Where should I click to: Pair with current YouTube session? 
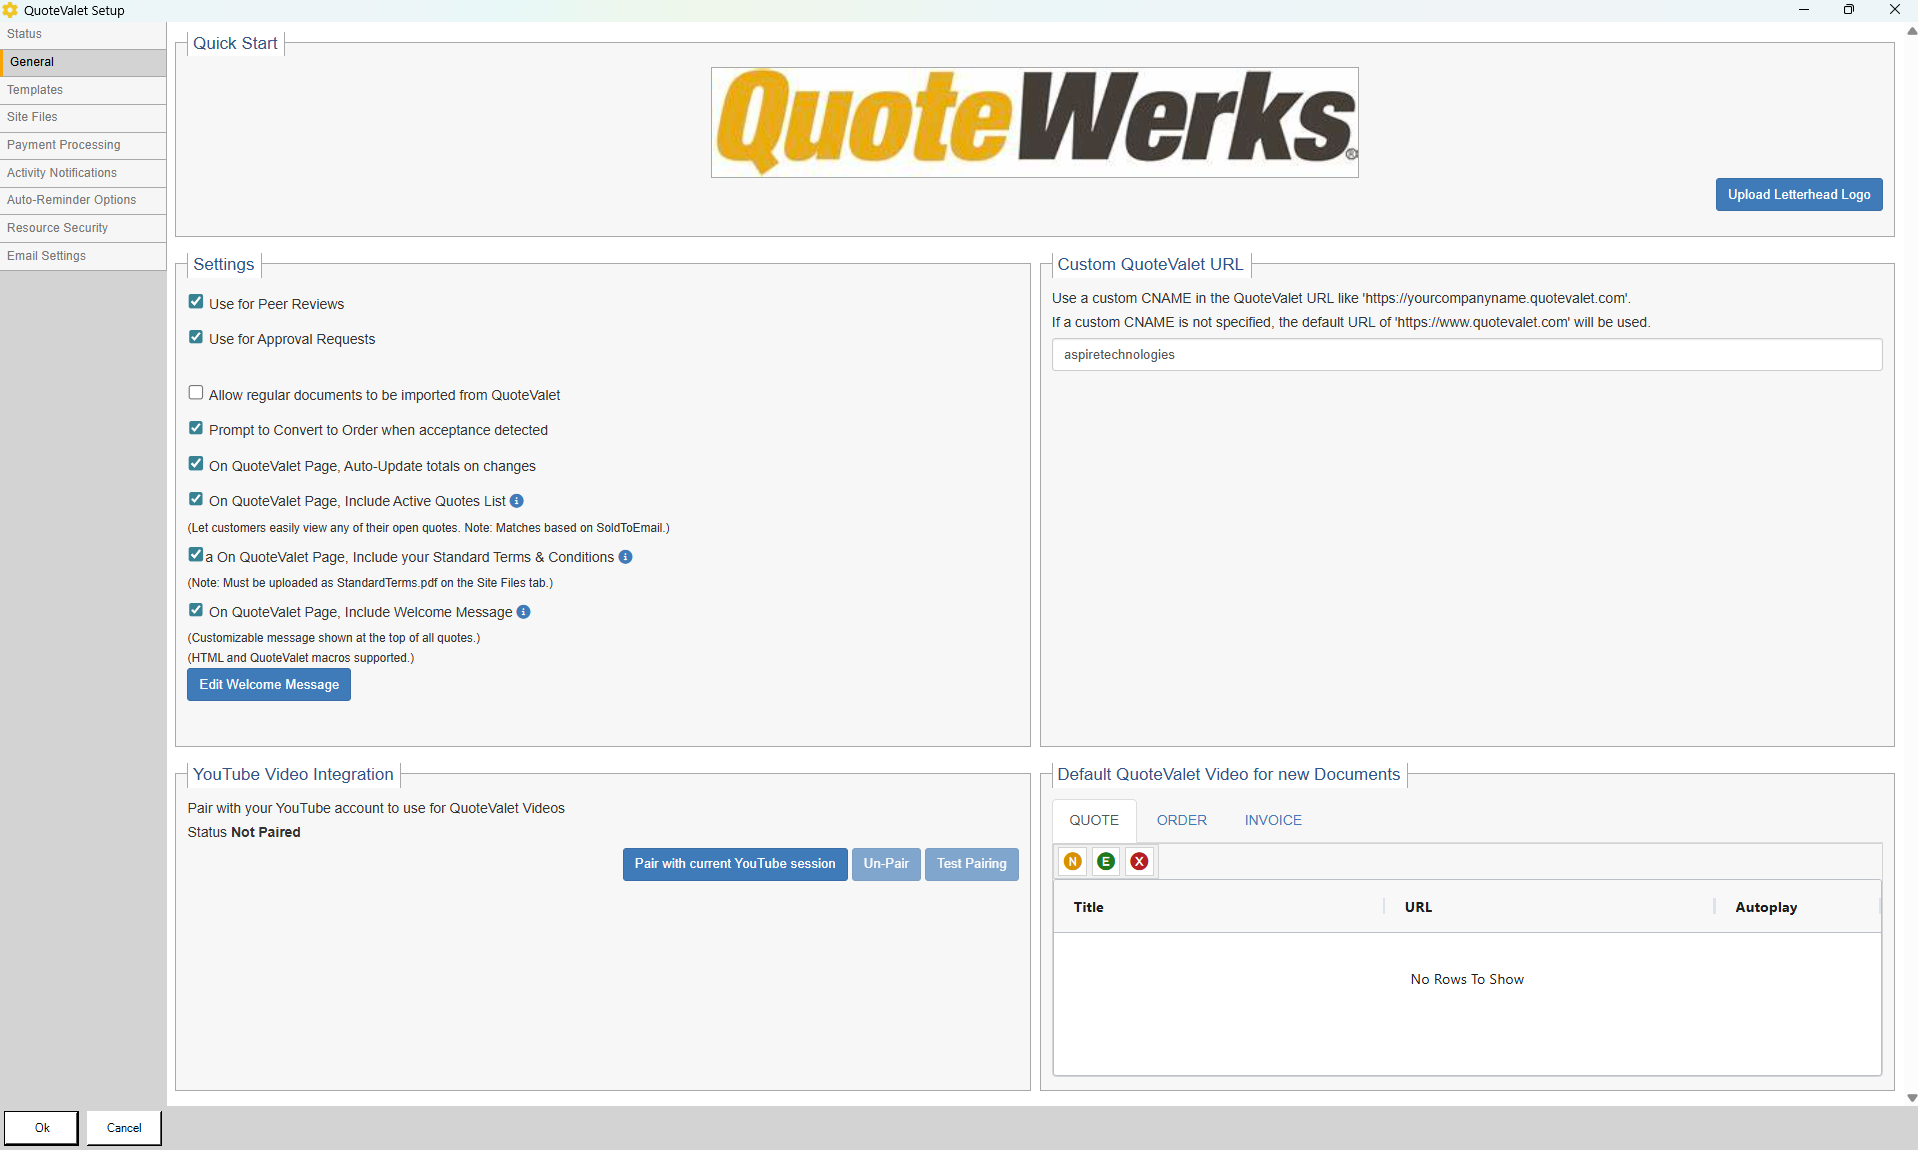(734, 864)
